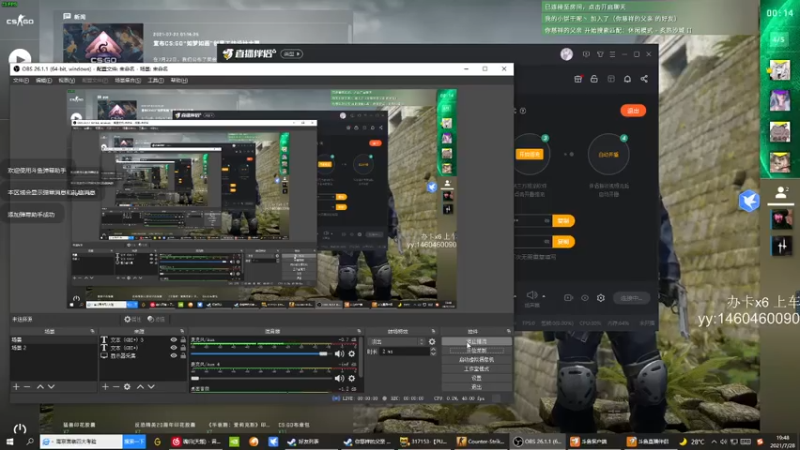800x450 pixels.
Task: Open the audio mixer icon on right sidebar
Action: (x=782, y=246)
